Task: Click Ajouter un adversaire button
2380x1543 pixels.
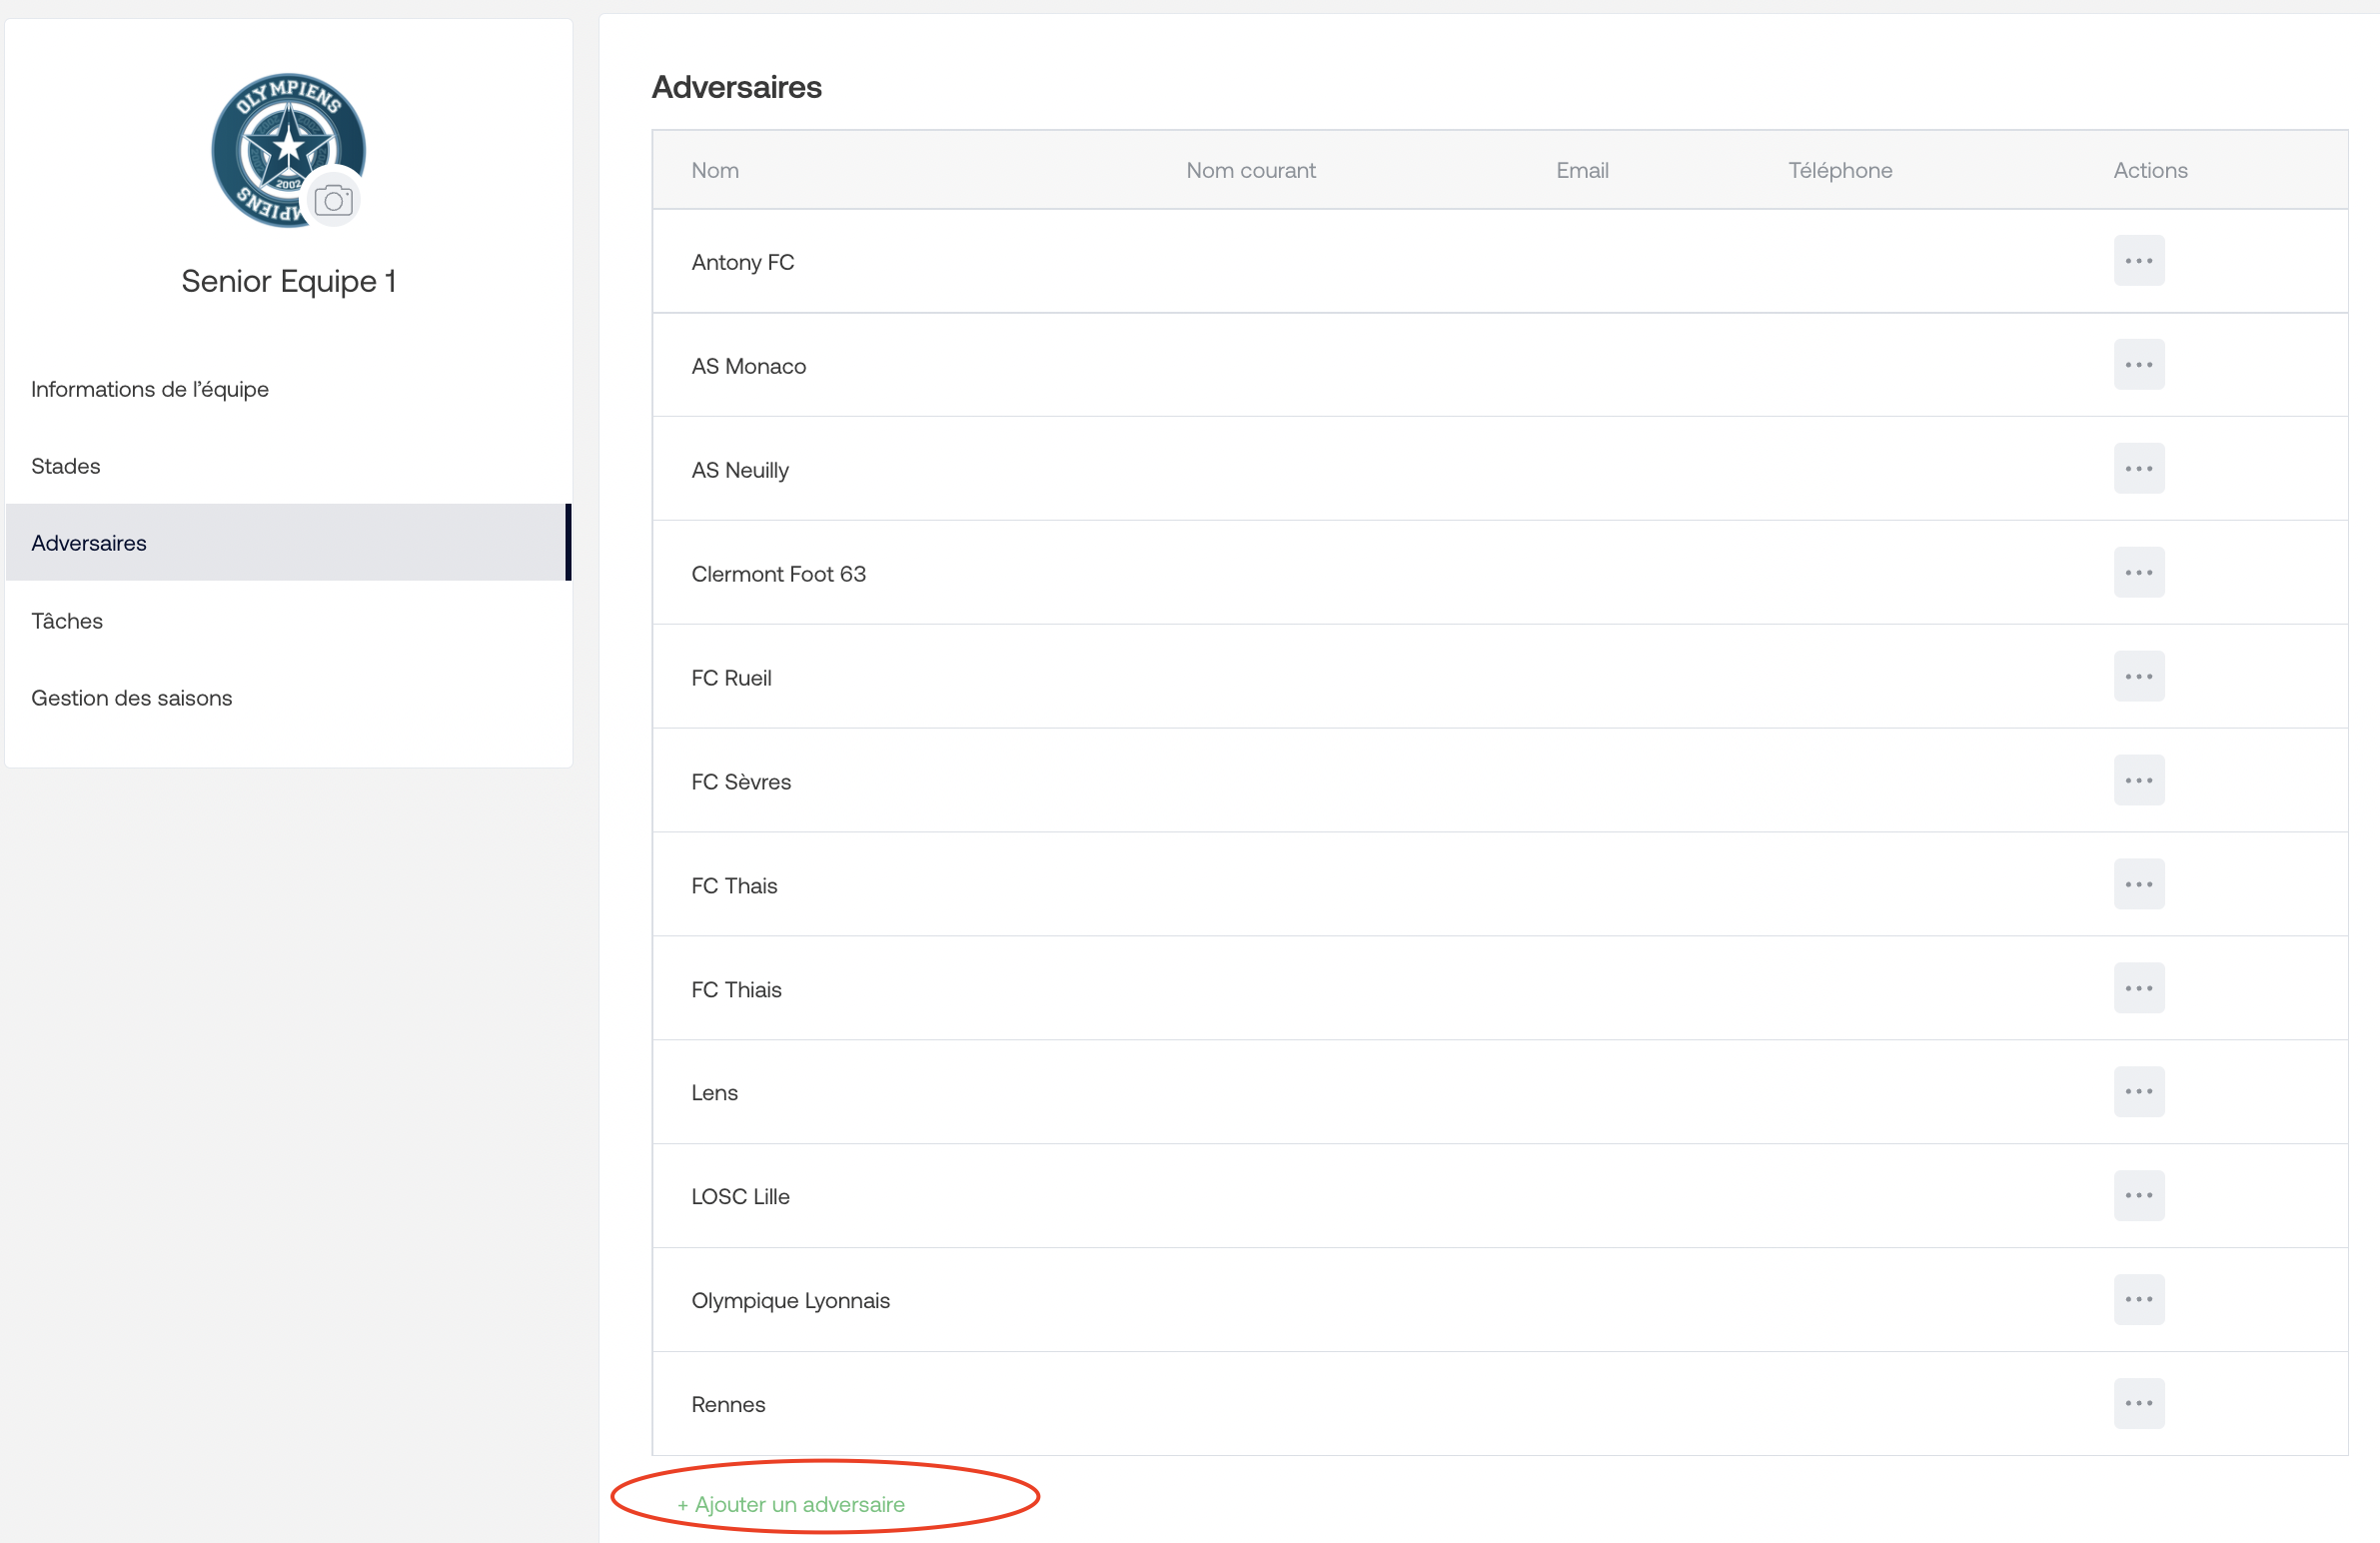Action: [x=789, y=1503]
